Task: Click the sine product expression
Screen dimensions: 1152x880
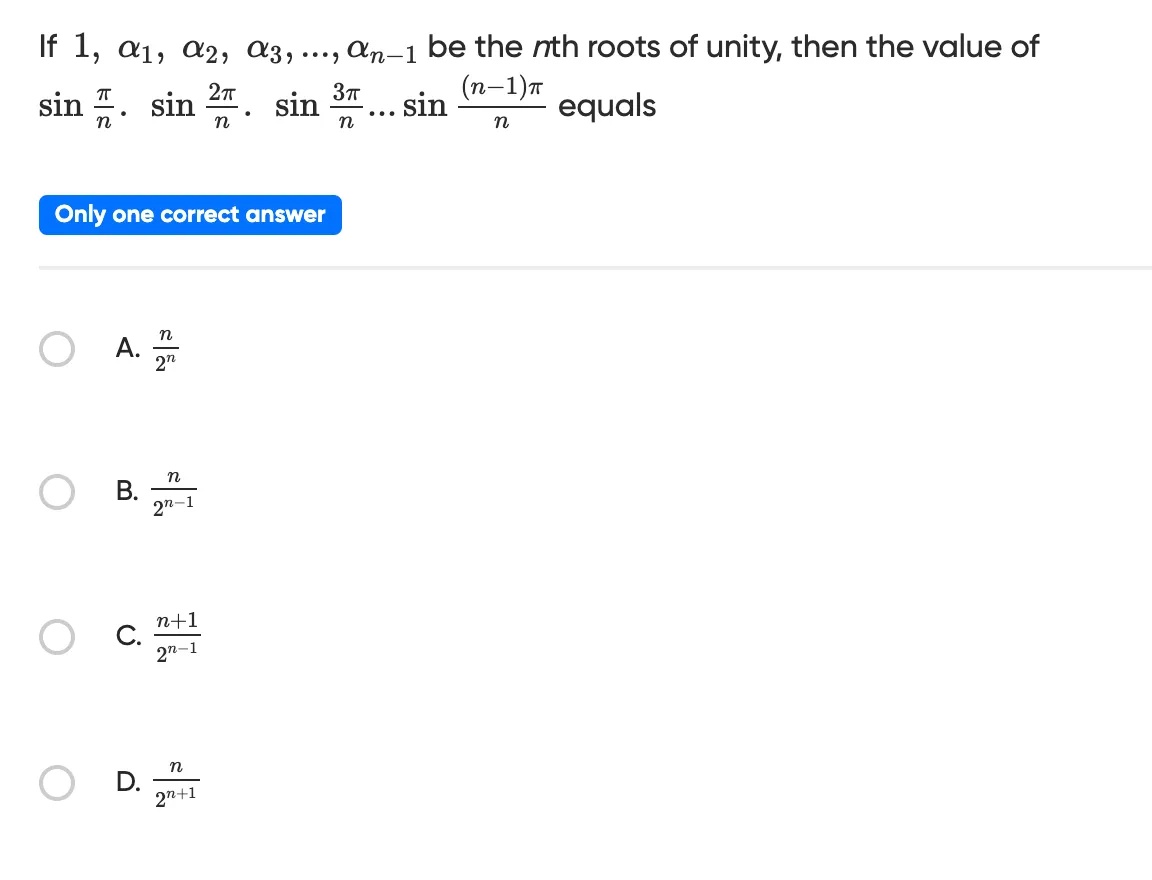Action: (x=290, y=104)
